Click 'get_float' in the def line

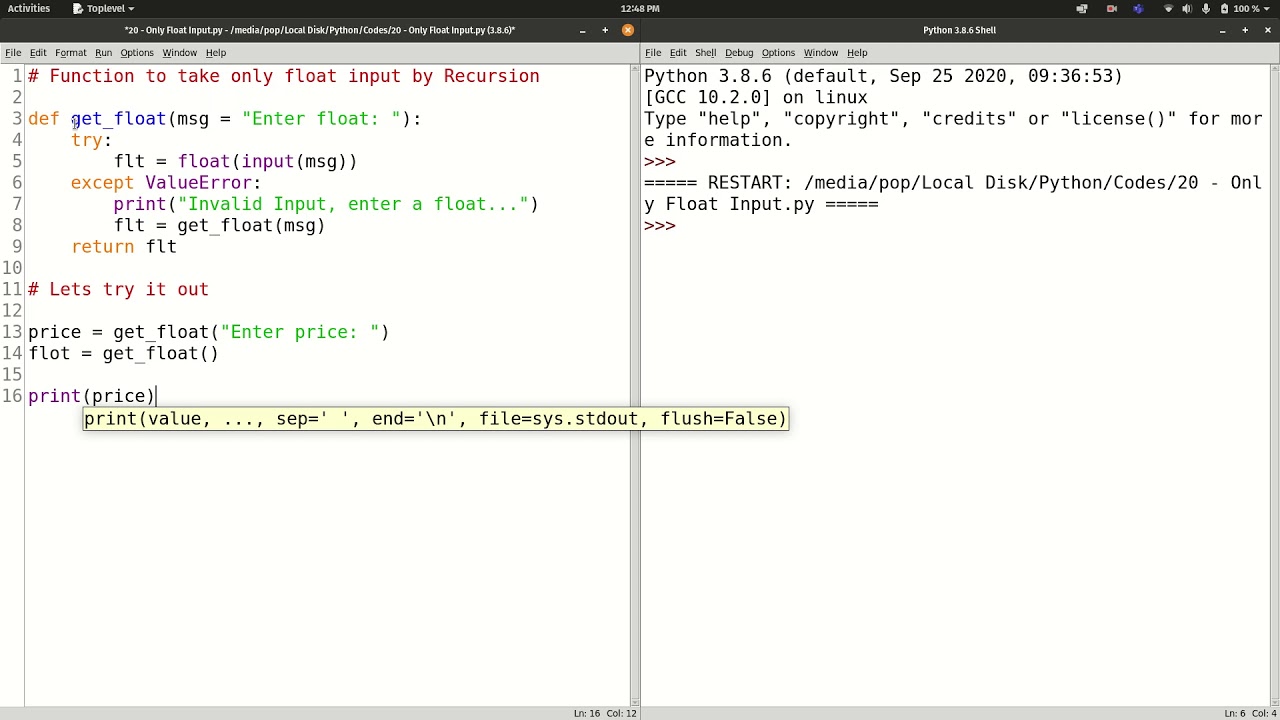tap(118, 119)
